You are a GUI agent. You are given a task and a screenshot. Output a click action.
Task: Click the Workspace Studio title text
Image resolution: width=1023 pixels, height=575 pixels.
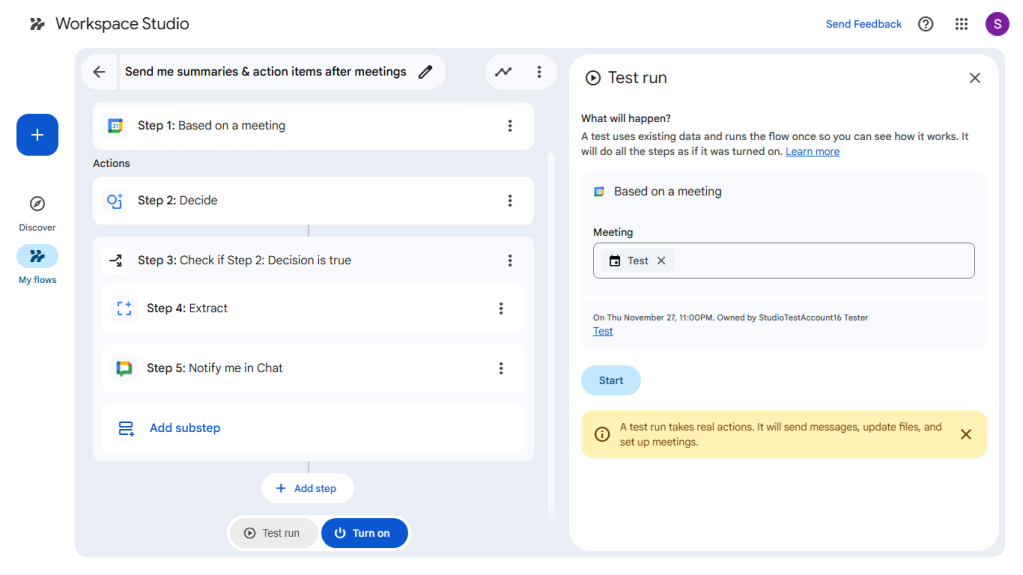122,24
